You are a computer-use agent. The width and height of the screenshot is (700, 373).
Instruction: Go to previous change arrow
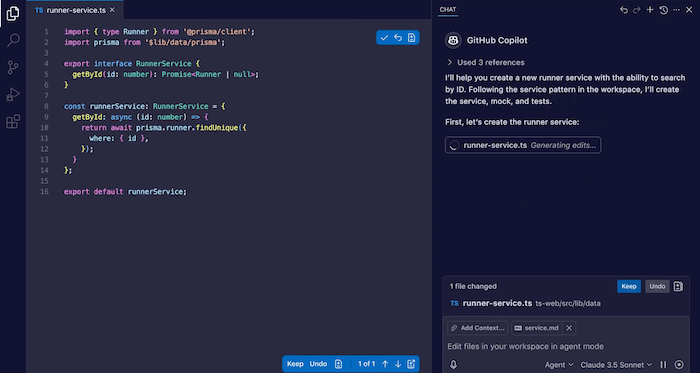click(x=385, y=364)
